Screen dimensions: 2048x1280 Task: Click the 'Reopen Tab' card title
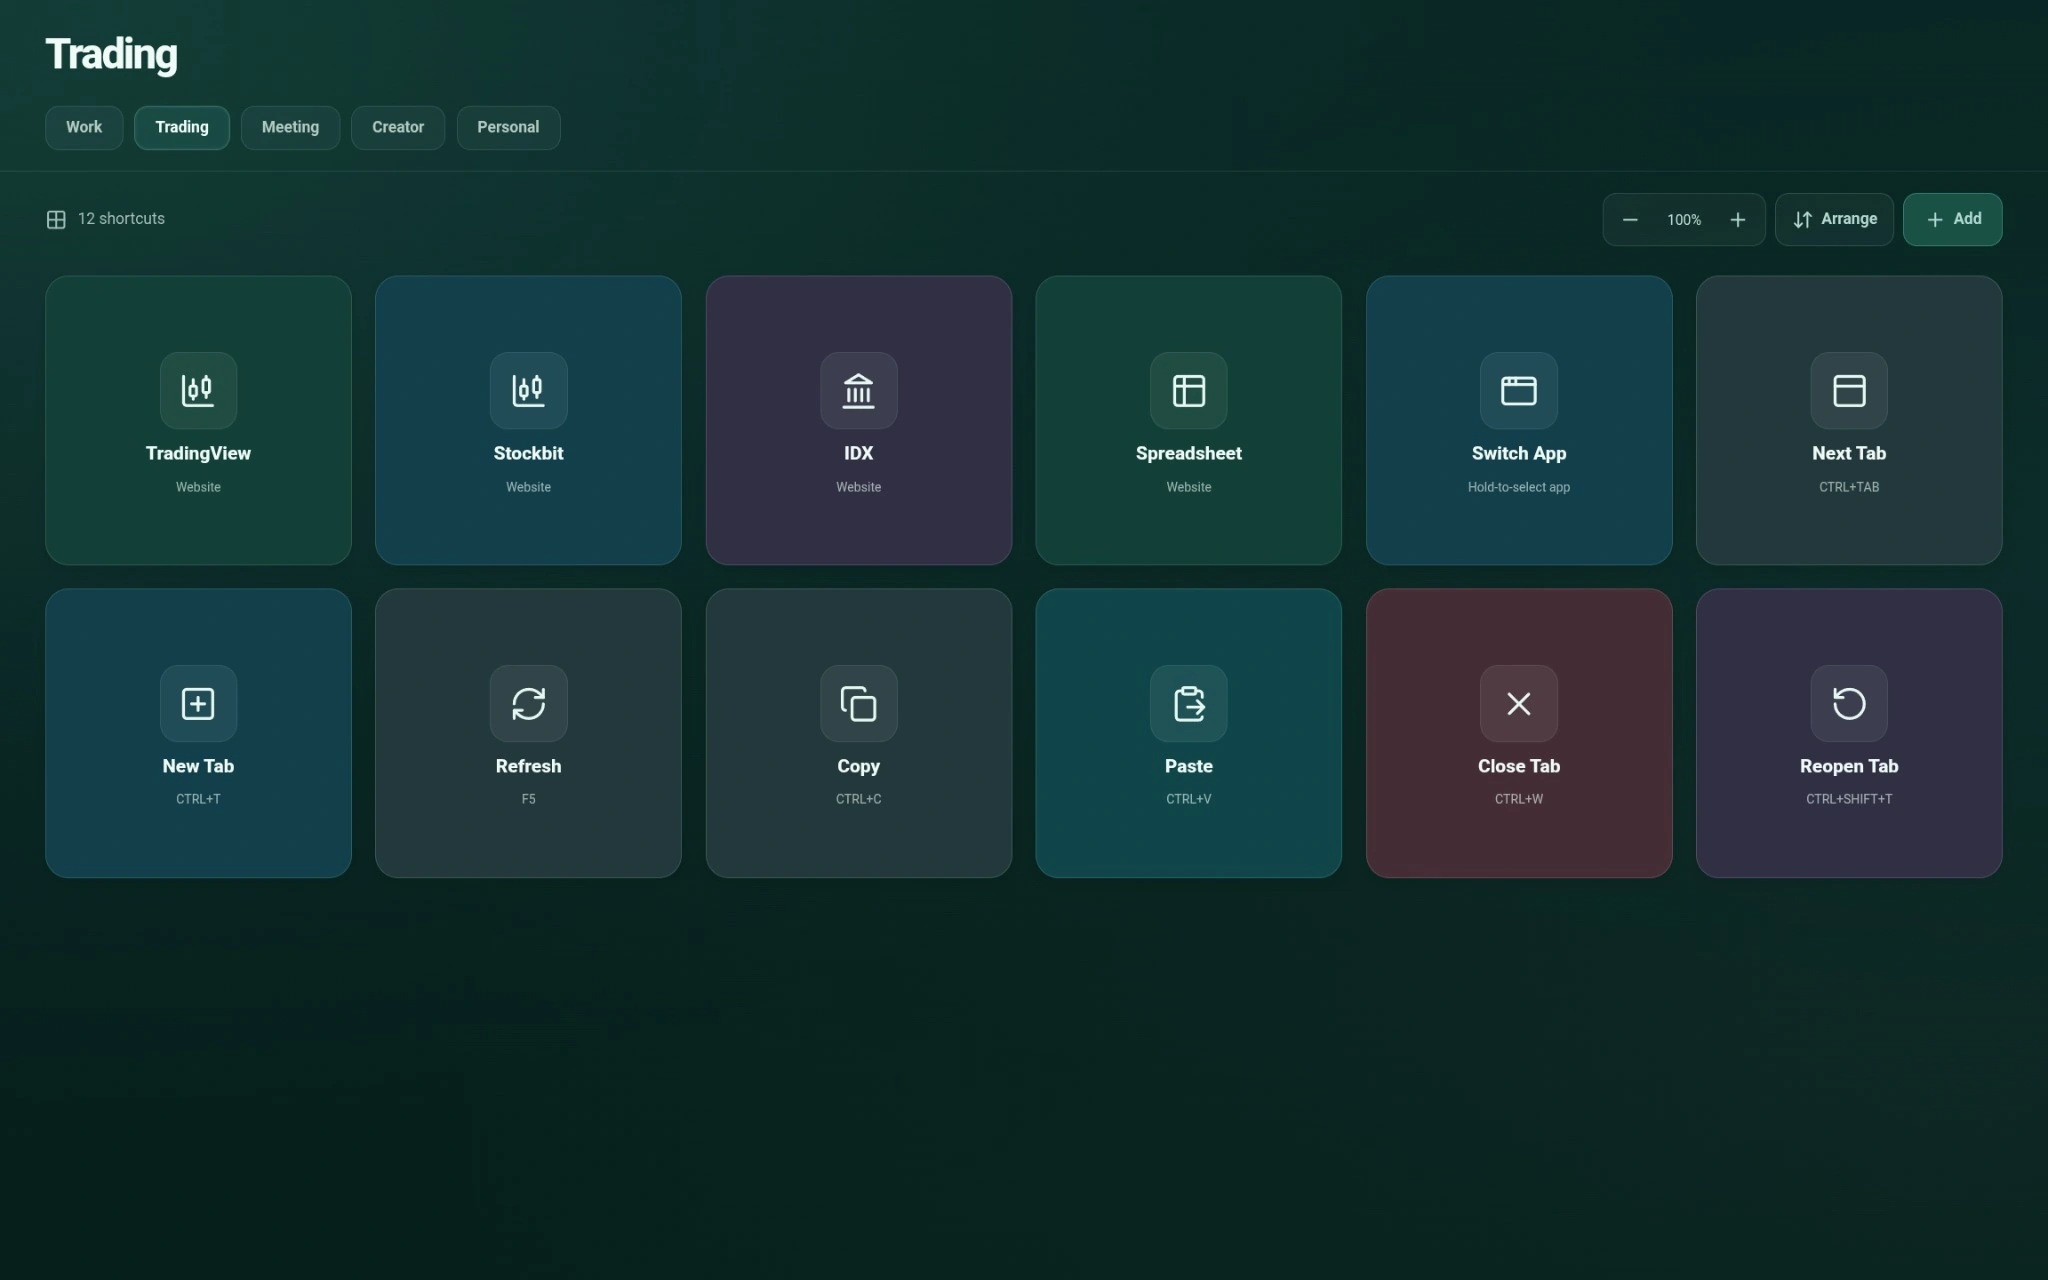point(1848,766)
